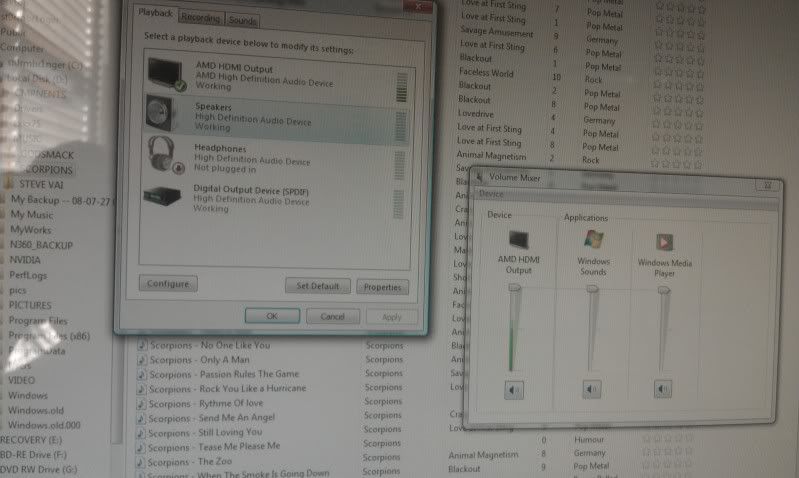Click AMD HDMI Output icon in Volume Mixer
Image resolution: width=799 pixels, height=478 pixels.
[519, 240]
